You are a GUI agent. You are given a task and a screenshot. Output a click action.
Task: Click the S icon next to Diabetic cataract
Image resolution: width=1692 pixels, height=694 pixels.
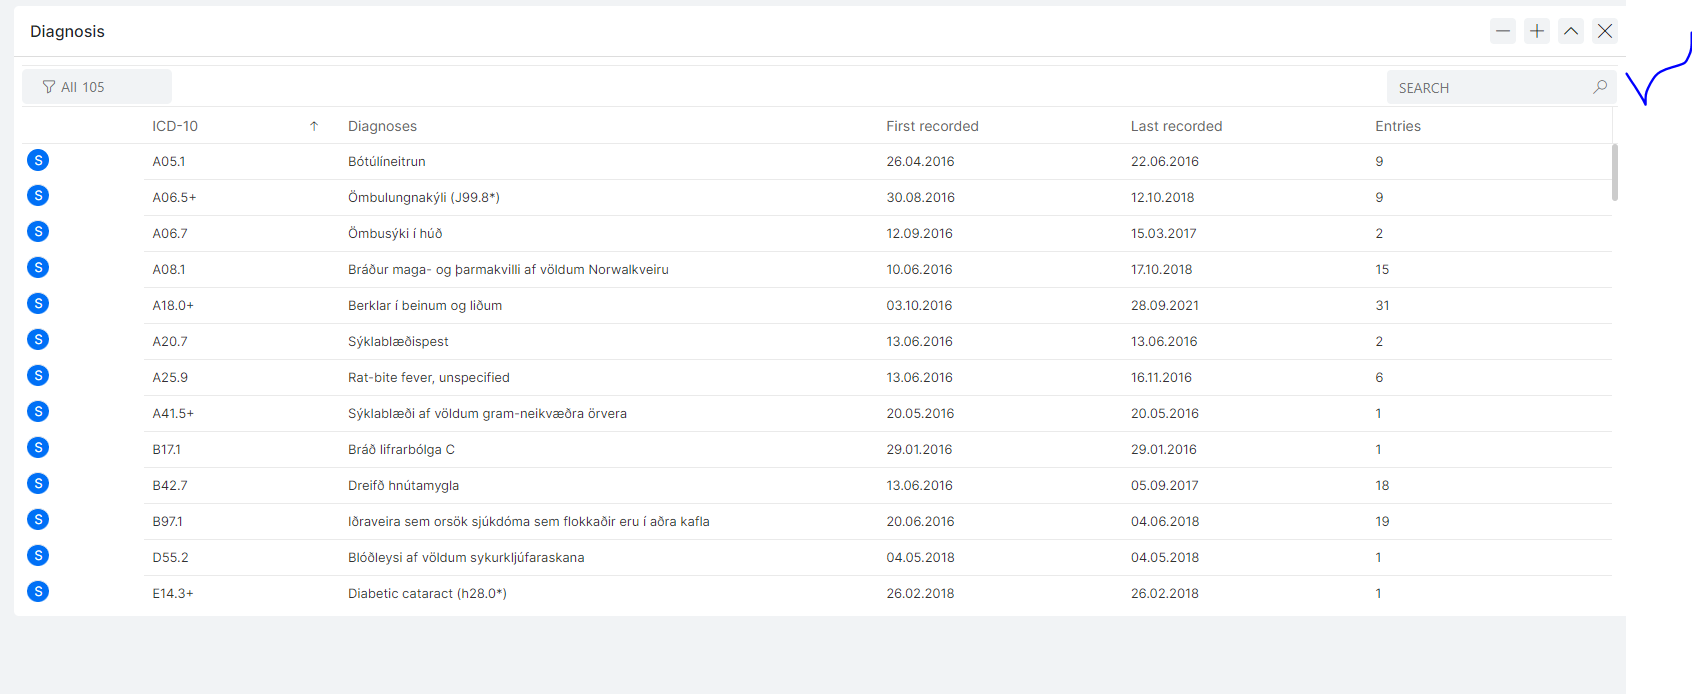[38, 592]
